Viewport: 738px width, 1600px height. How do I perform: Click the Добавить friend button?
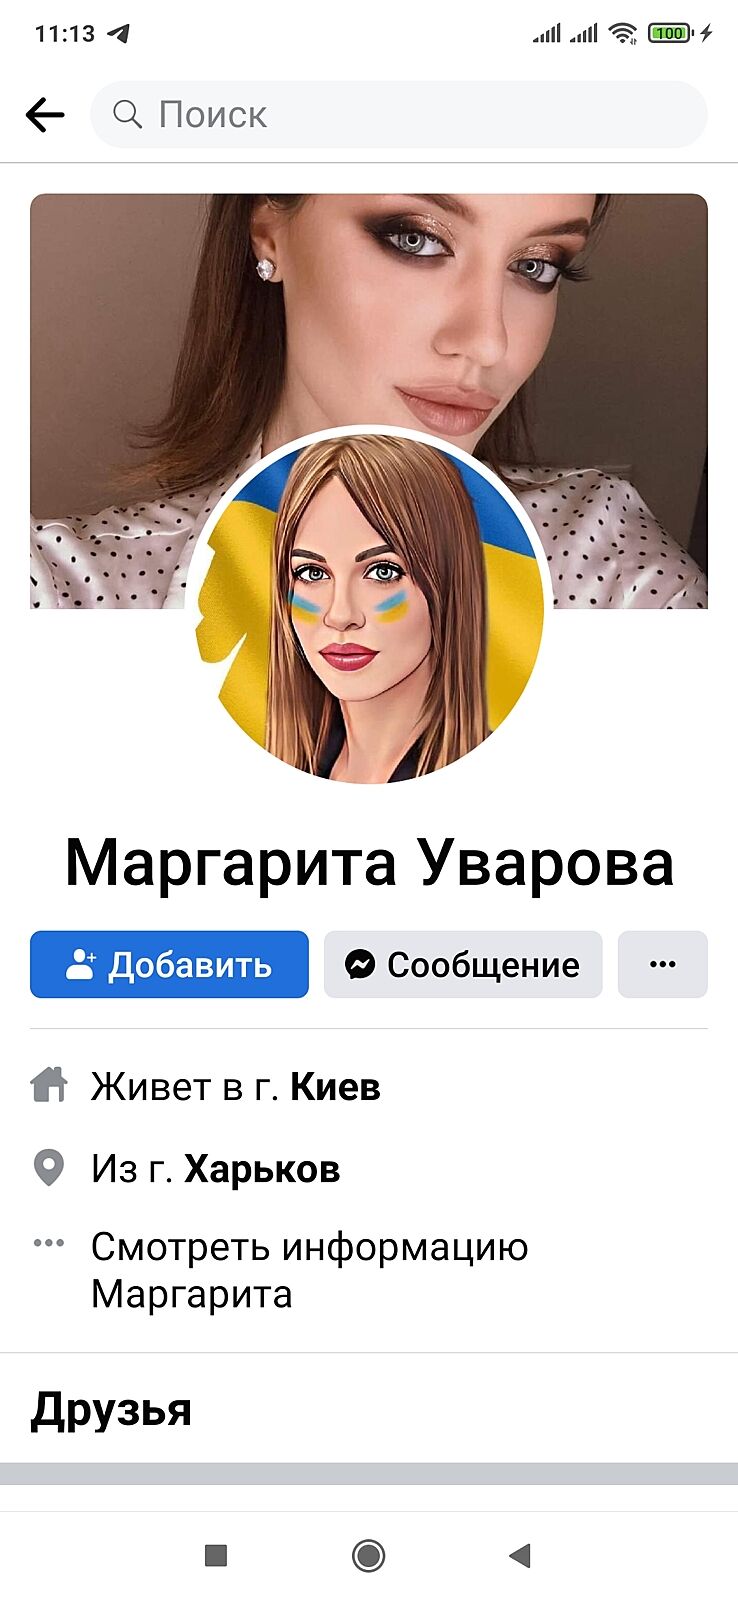coord(169,964)
